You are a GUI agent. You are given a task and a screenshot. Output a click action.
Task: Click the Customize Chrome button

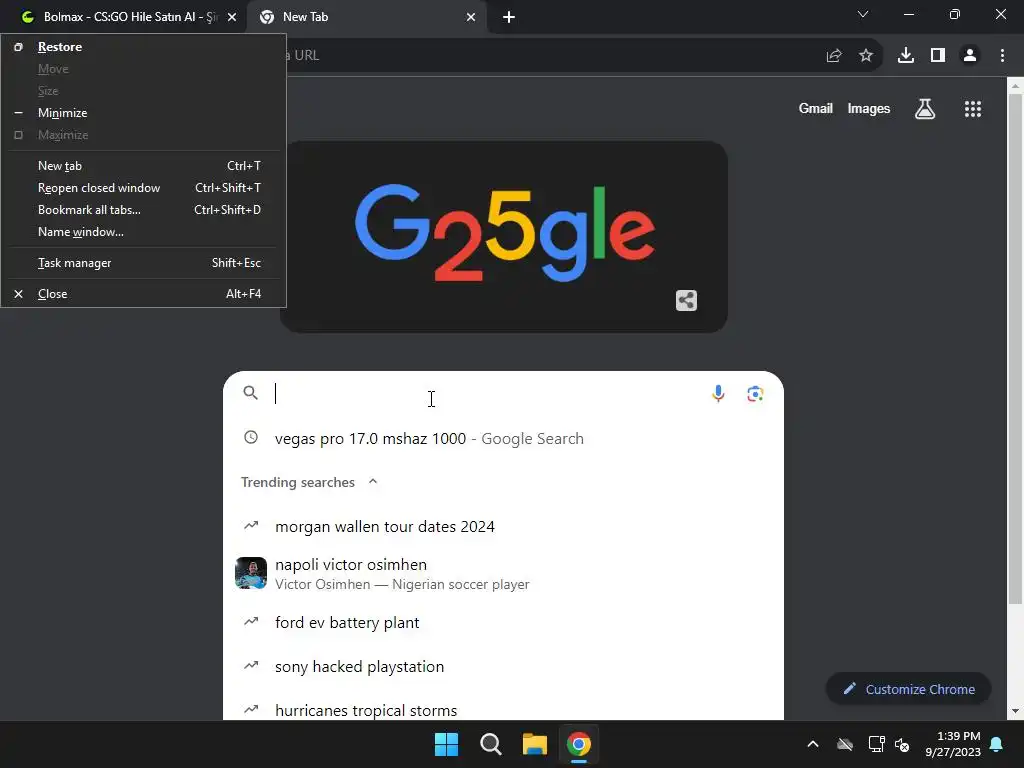coord(908,689)
